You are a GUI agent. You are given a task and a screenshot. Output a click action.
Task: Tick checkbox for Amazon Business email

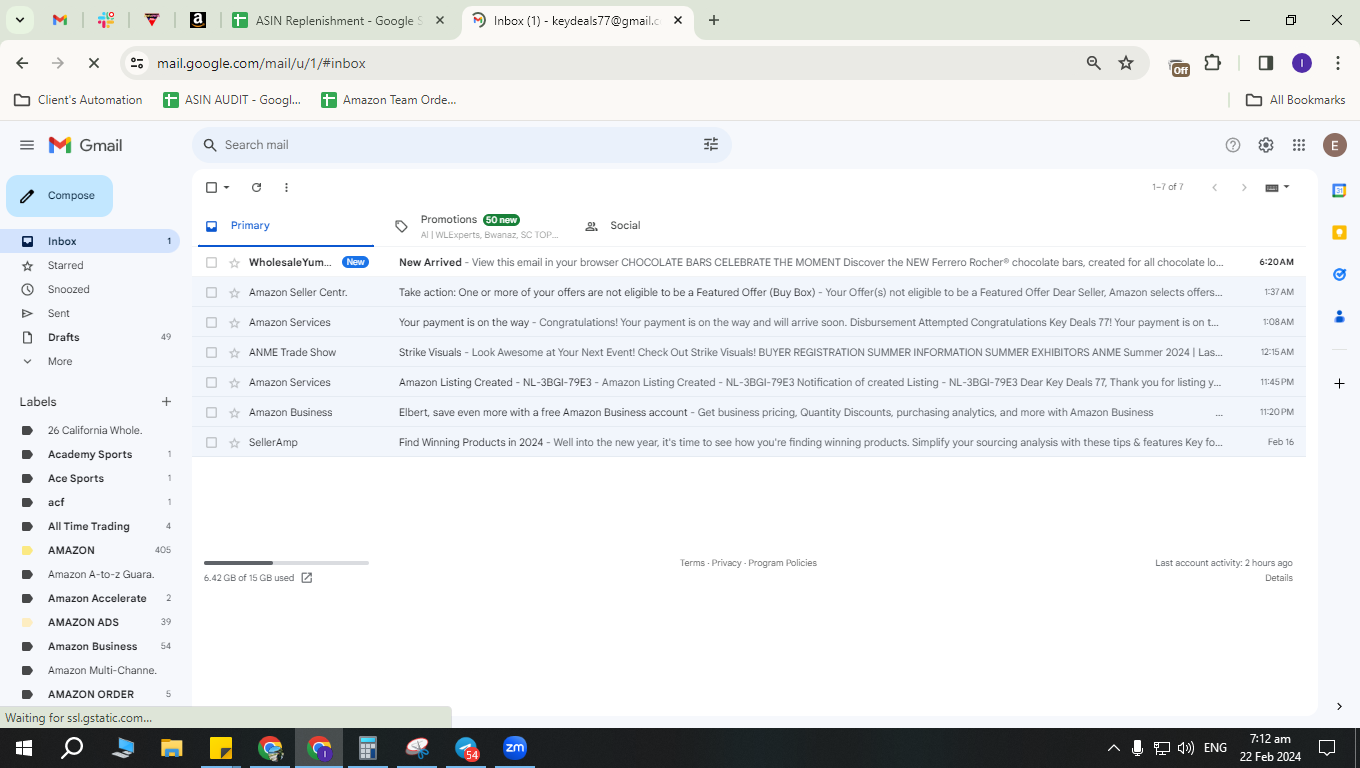pyautogui.click(x=211, y=412)
